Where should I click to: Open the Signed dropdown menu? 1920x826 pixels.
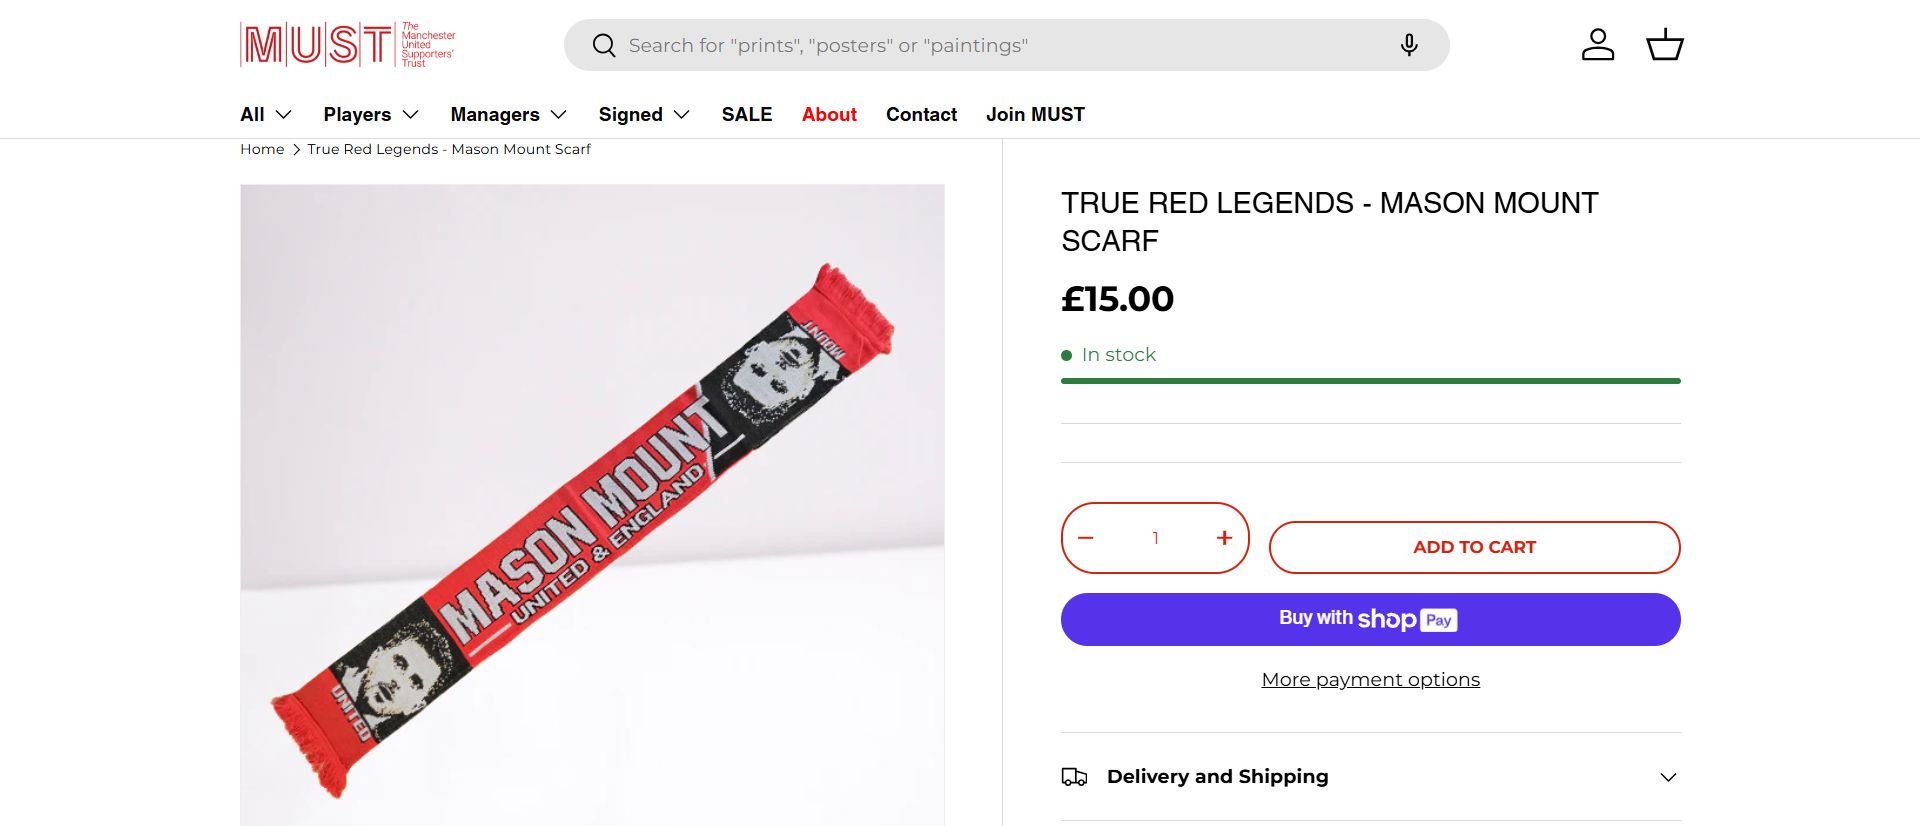pos(645,115)
